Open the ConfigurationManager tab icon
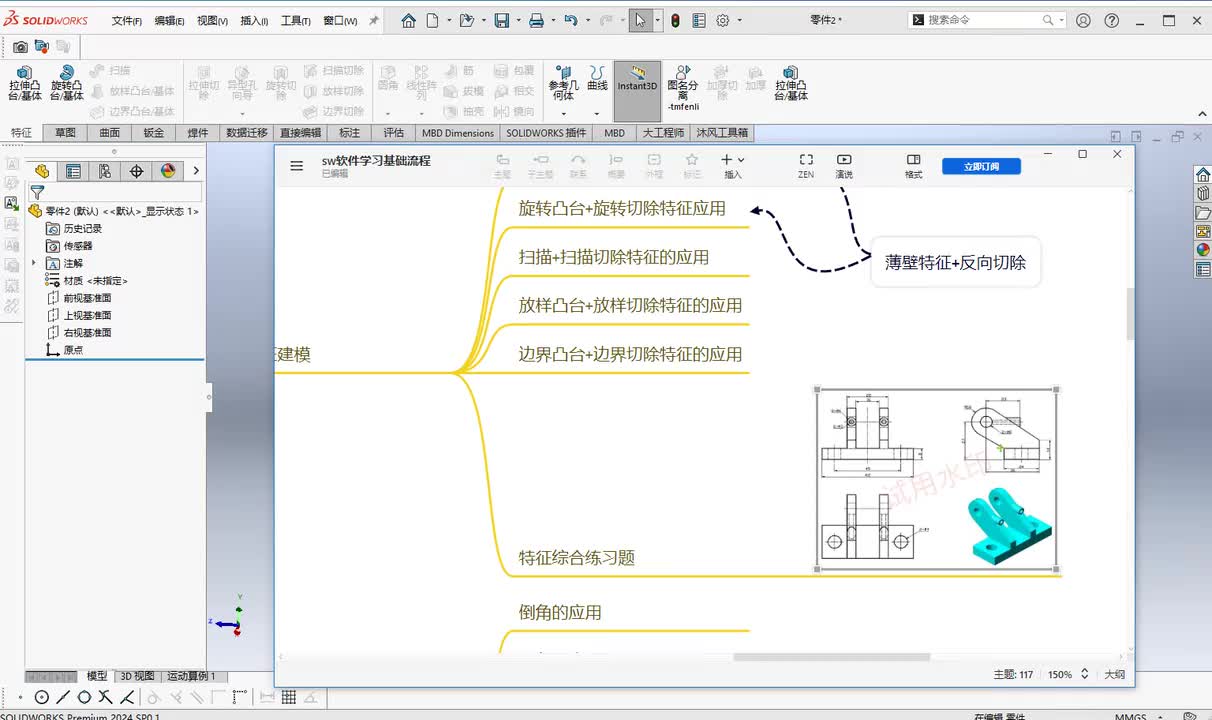1212x720 pixels. click(105, 171)
